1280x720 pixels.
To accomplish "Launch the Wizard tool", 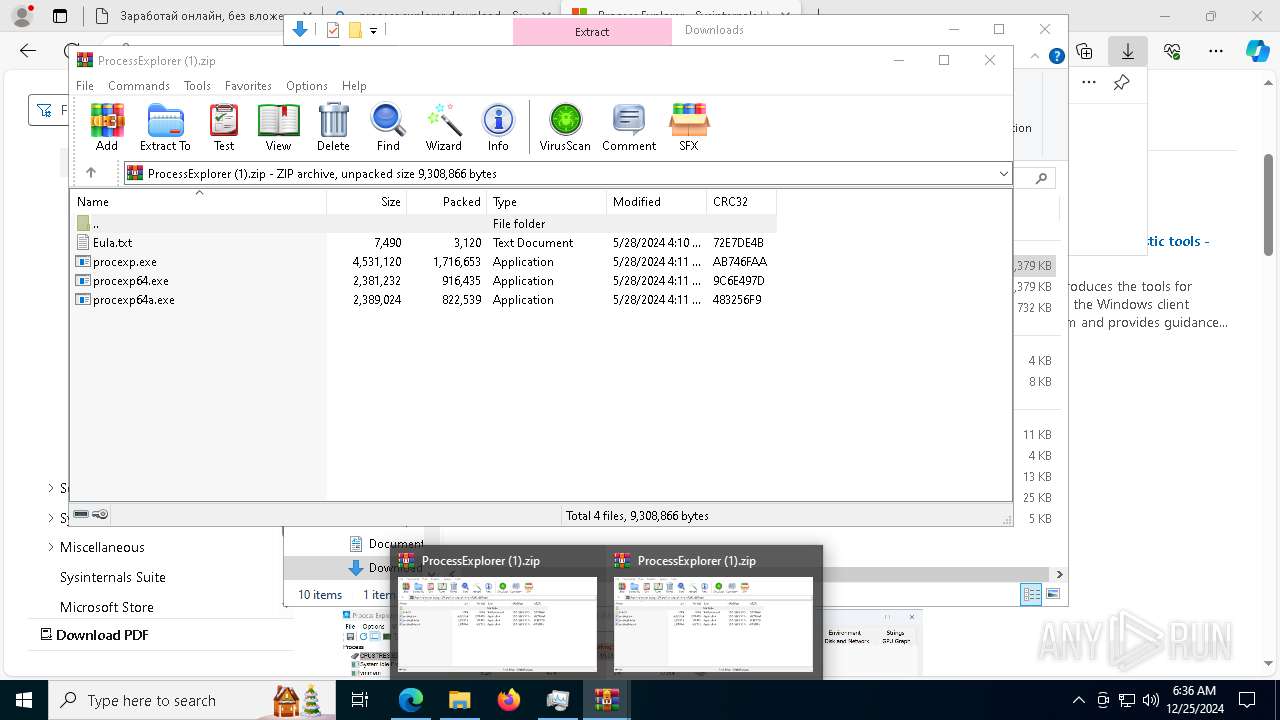I will click(443, 127).
